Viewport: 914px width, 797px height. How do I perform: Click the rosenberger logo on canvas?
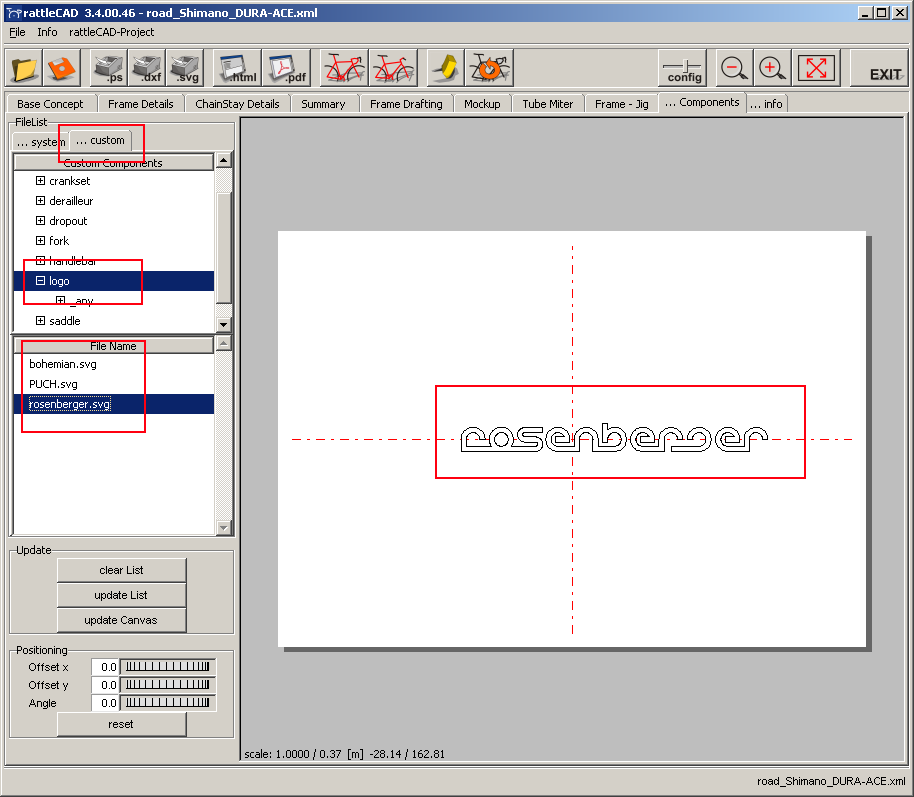click(614, 438)
